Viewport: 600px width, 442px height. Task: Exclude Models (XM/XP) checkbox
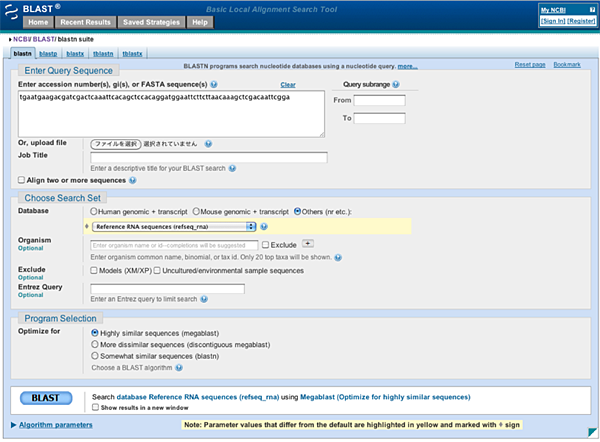coord(94,271)
